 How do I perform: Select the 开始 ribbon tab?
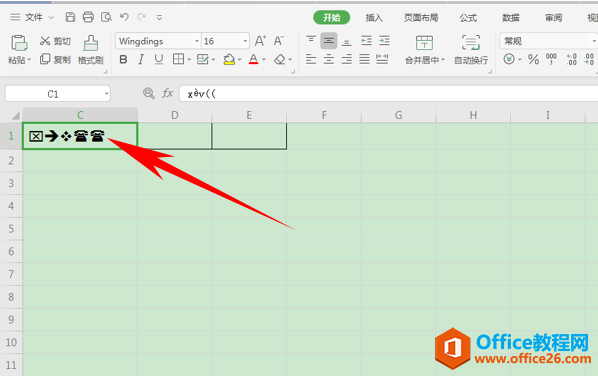tap(331, 18)
